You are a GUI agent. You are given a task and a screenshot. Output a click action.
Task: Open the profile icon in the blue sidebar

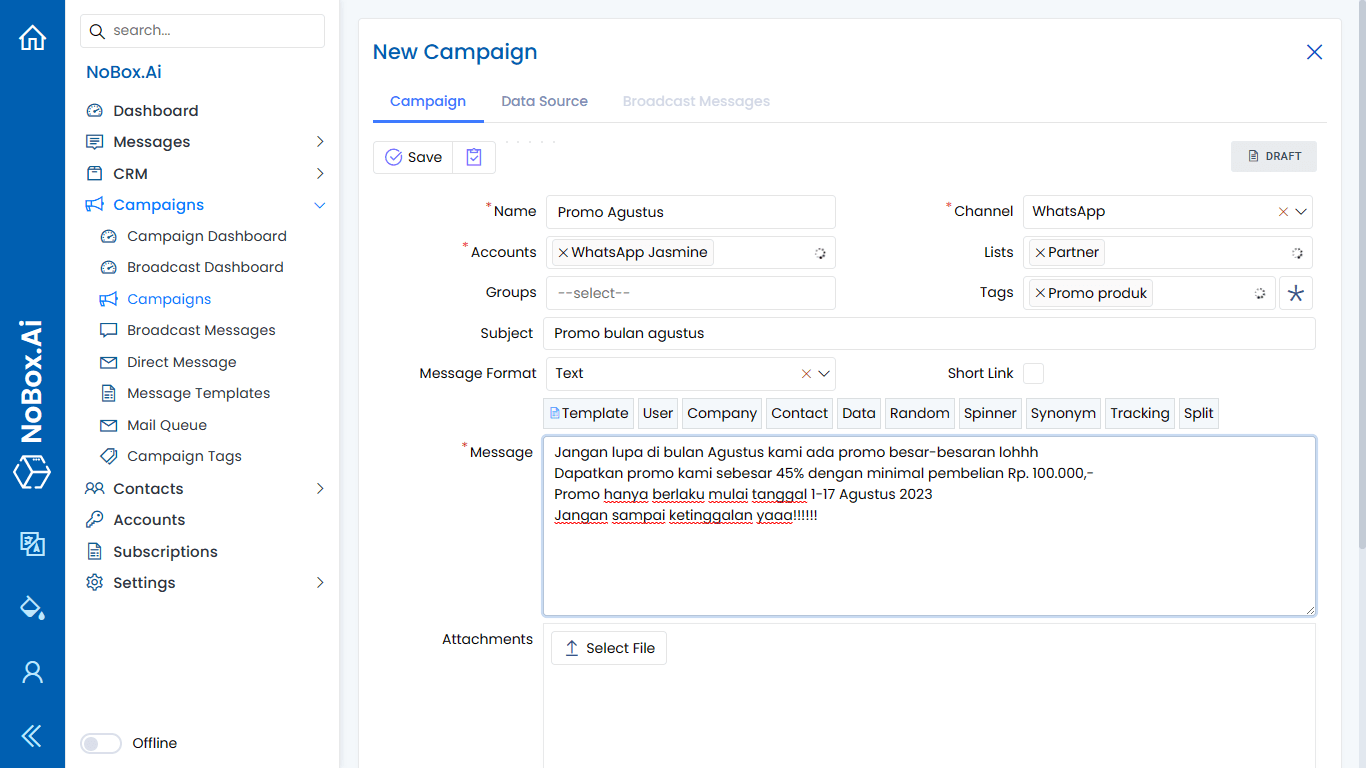pyautogui.click(x=32, y=672)
